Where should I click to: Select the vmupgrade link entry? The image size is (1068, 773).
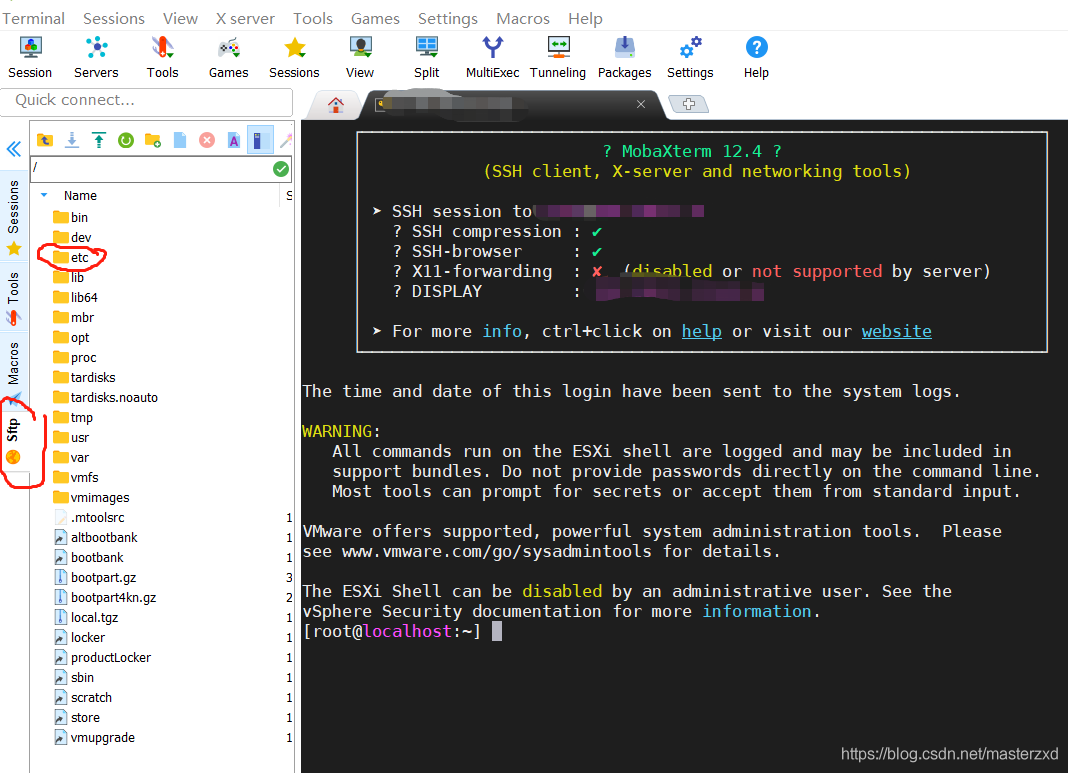click(94, 738)
